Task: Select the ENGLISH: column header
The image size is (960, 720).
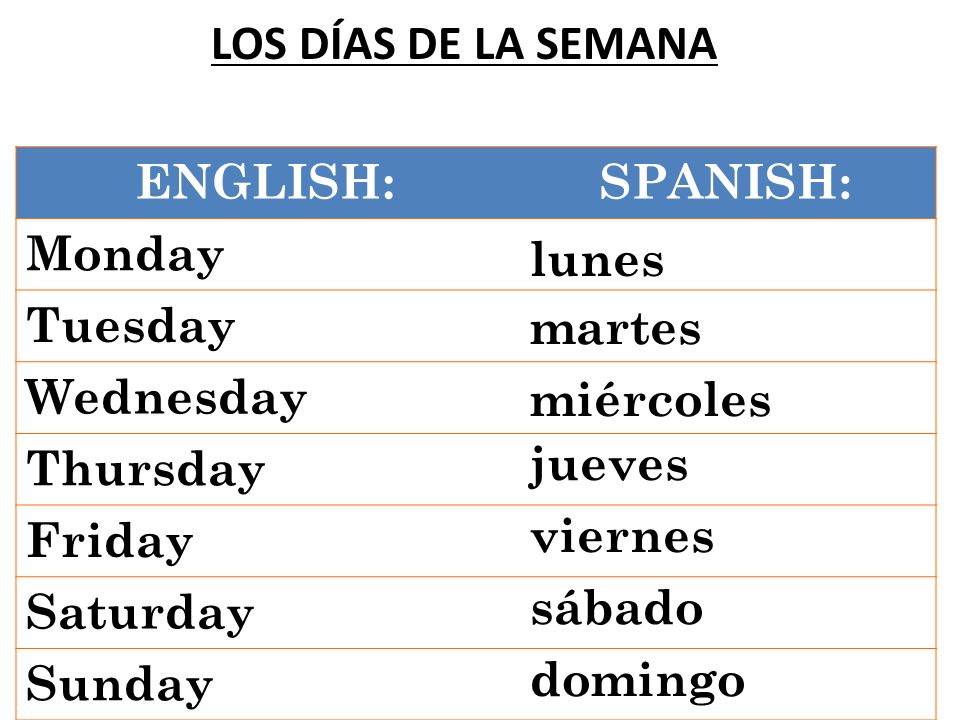Action: tap(266, 182)
